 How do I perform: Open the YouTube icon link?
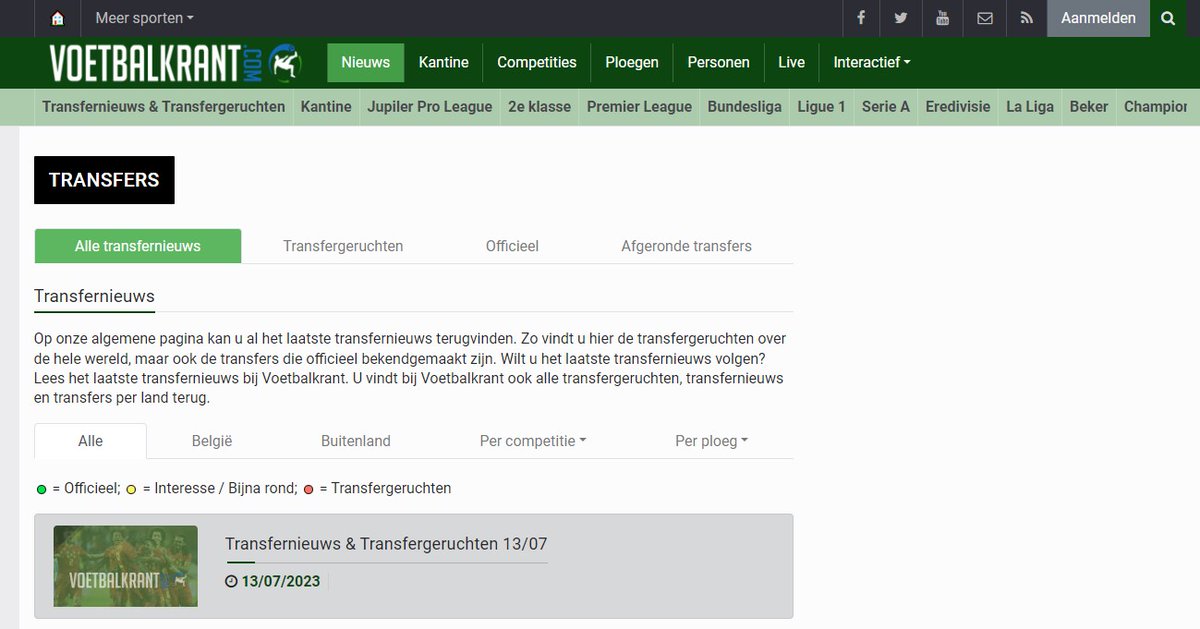click(942, 18)
